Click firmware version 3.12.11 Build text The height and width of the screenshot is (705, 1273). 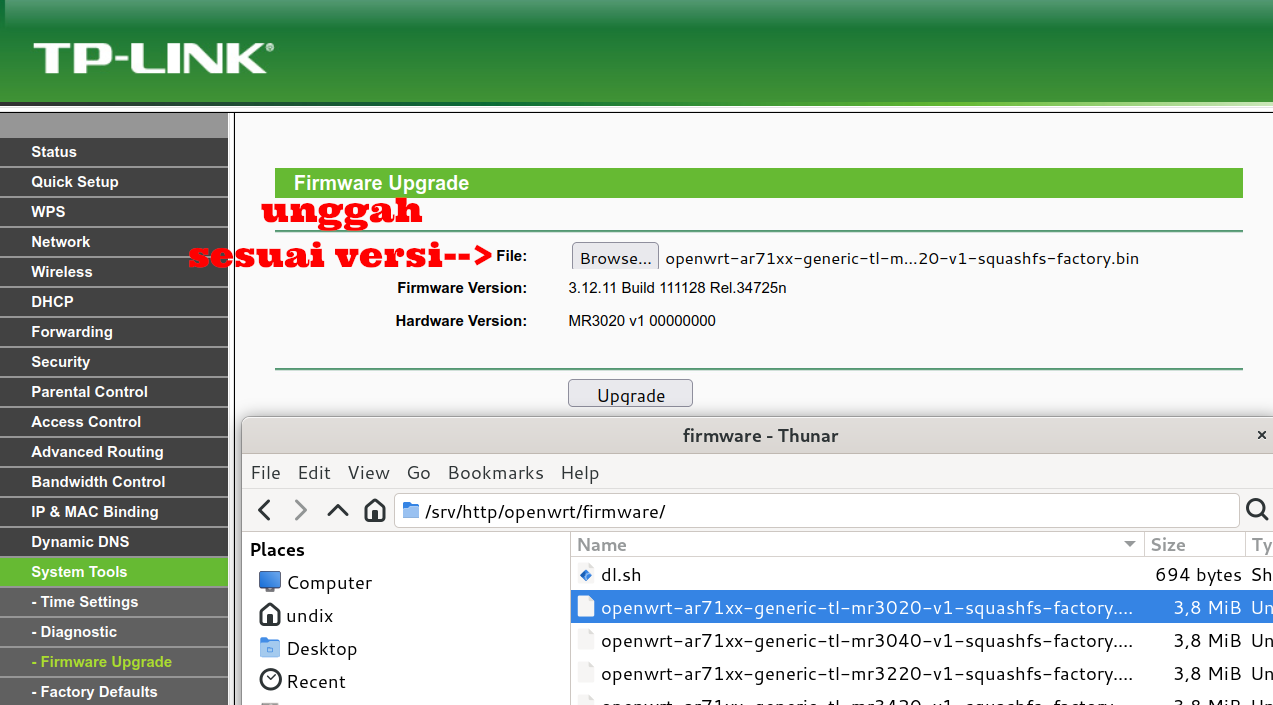677,288
